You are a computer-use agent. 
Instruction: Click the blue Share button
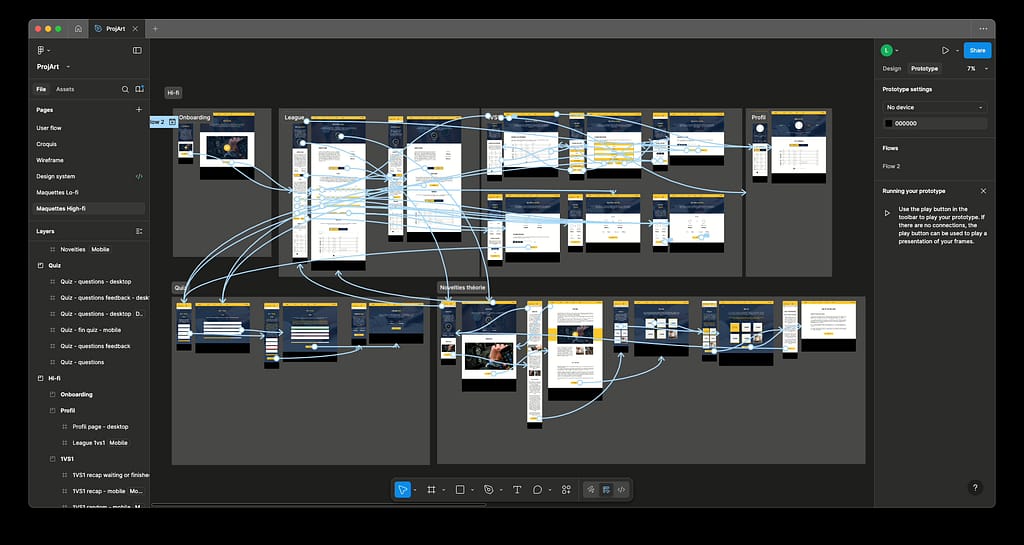click(x=977, y=50)
